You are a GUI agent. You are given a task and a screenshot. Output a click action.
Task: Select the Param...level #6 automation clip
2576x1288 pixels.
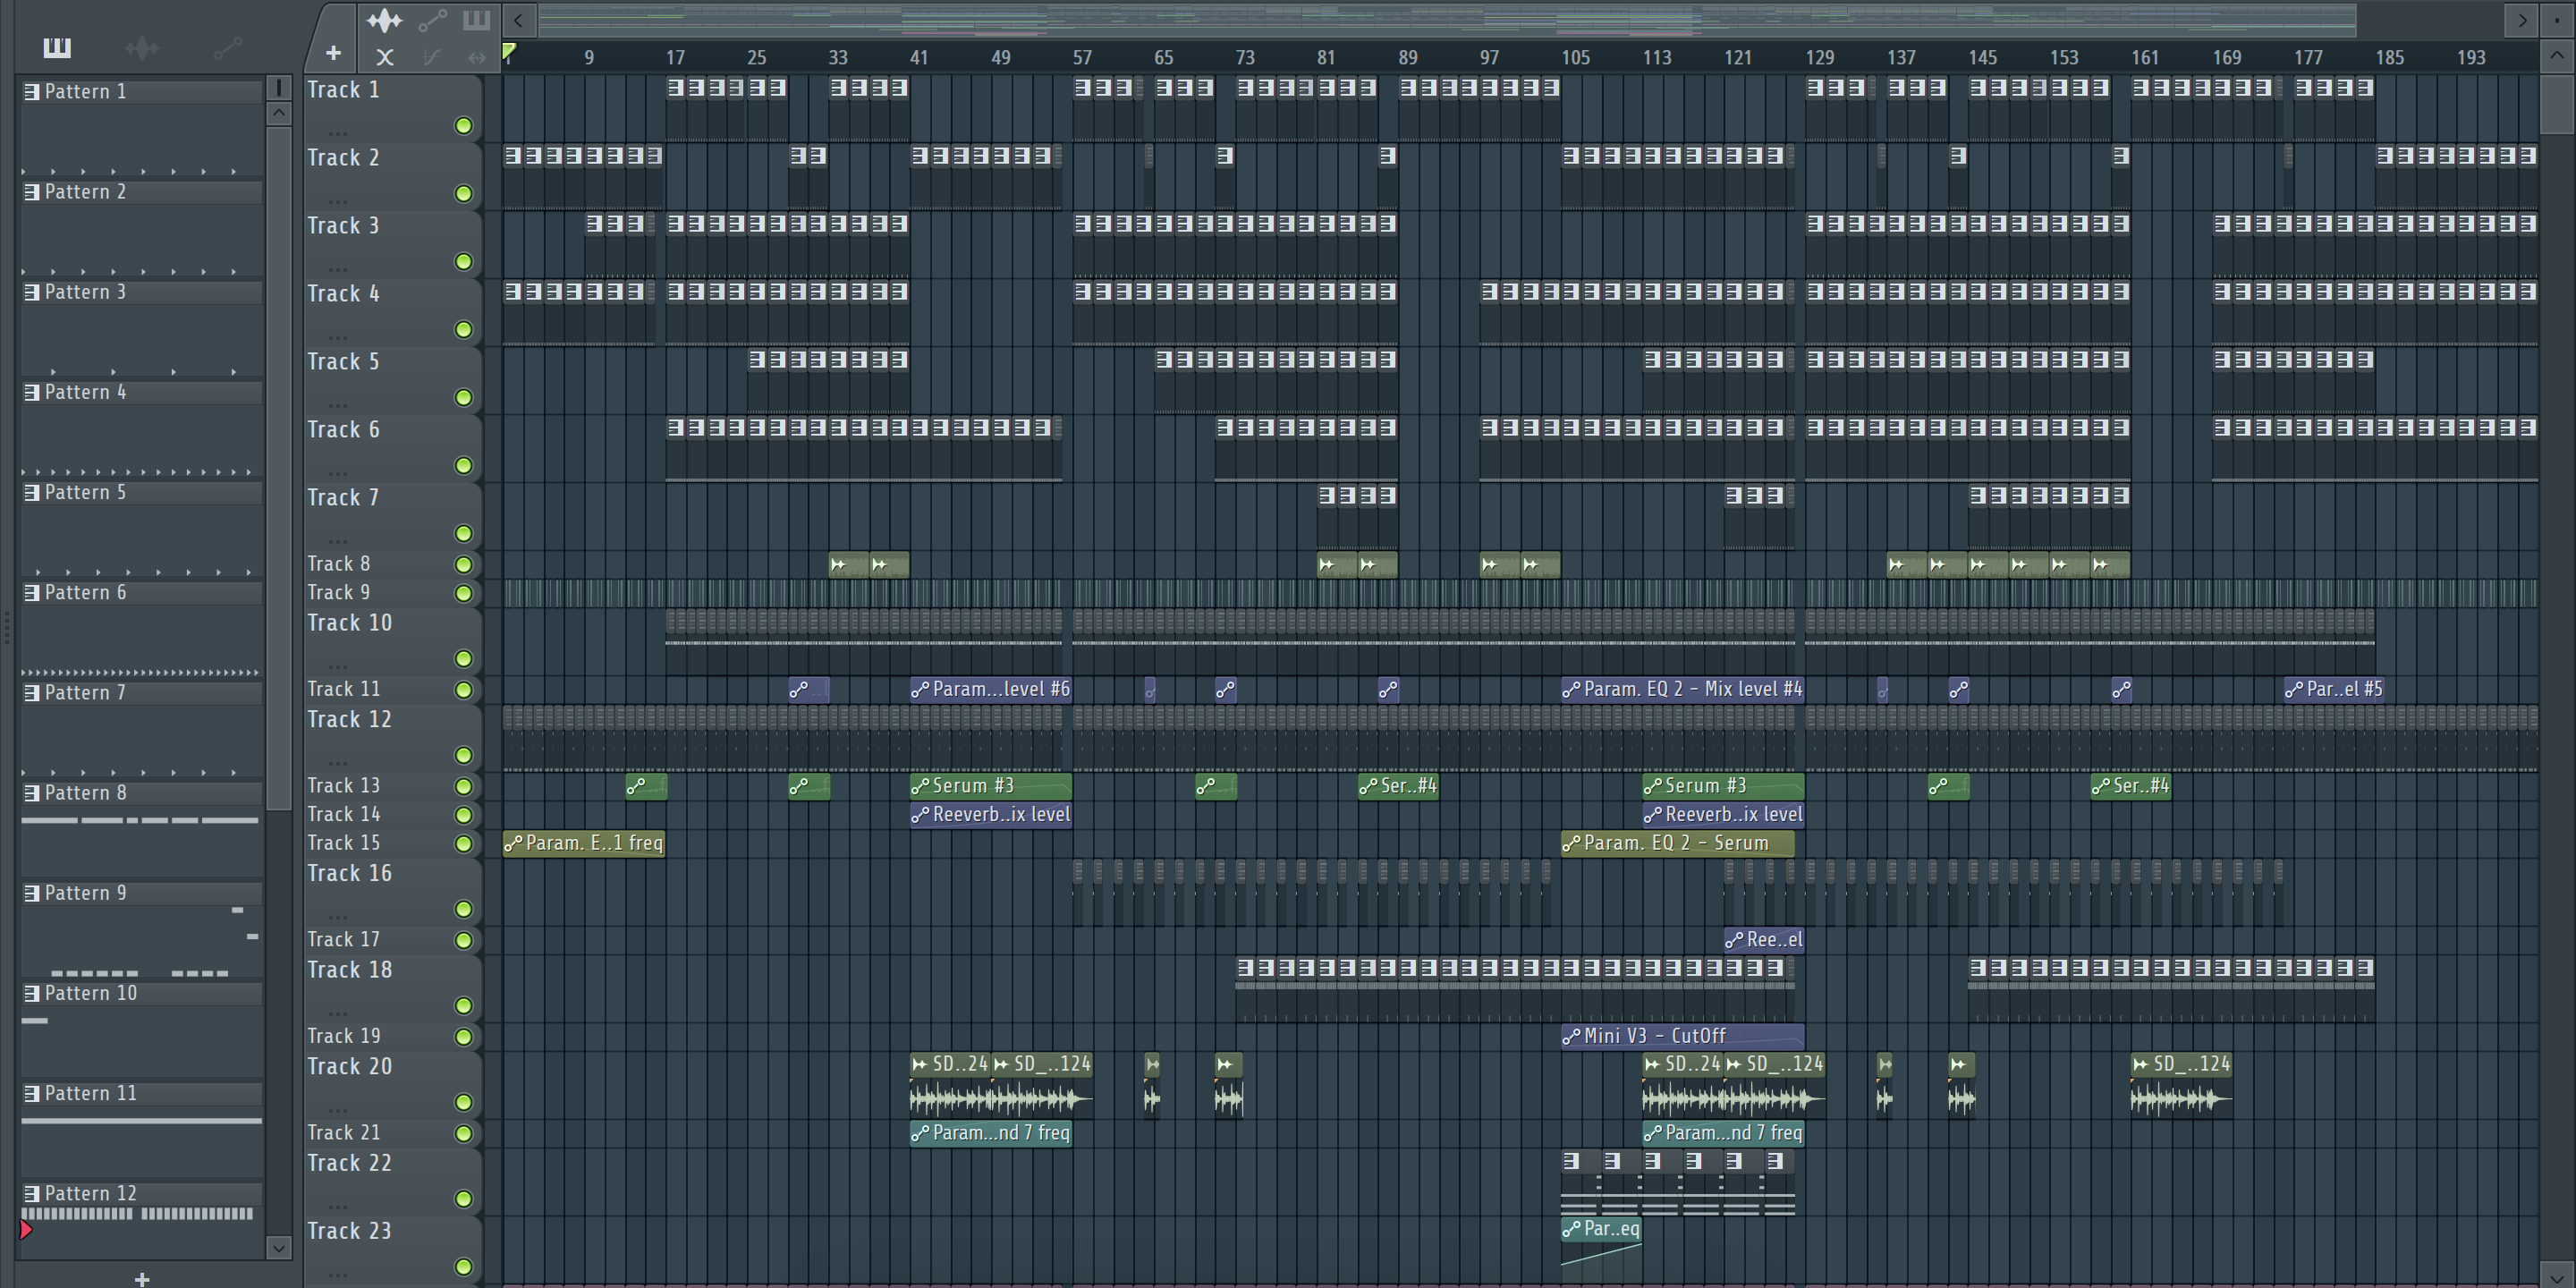[990, 690]
